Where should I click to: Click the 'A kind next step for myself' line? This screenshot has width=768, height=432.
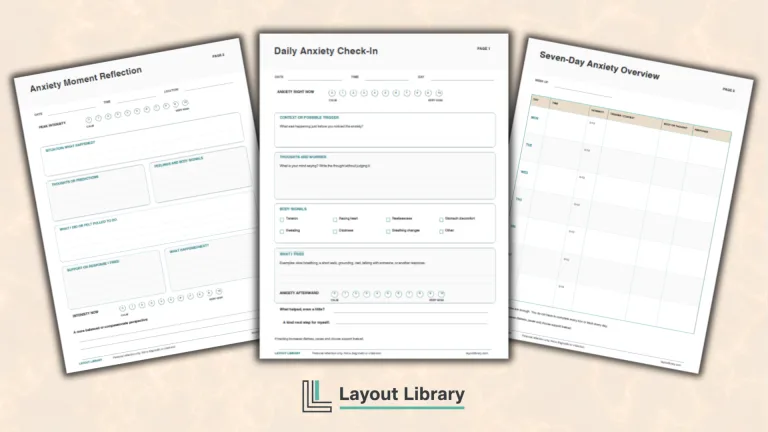pyautogui.click(x=412, y=323)
